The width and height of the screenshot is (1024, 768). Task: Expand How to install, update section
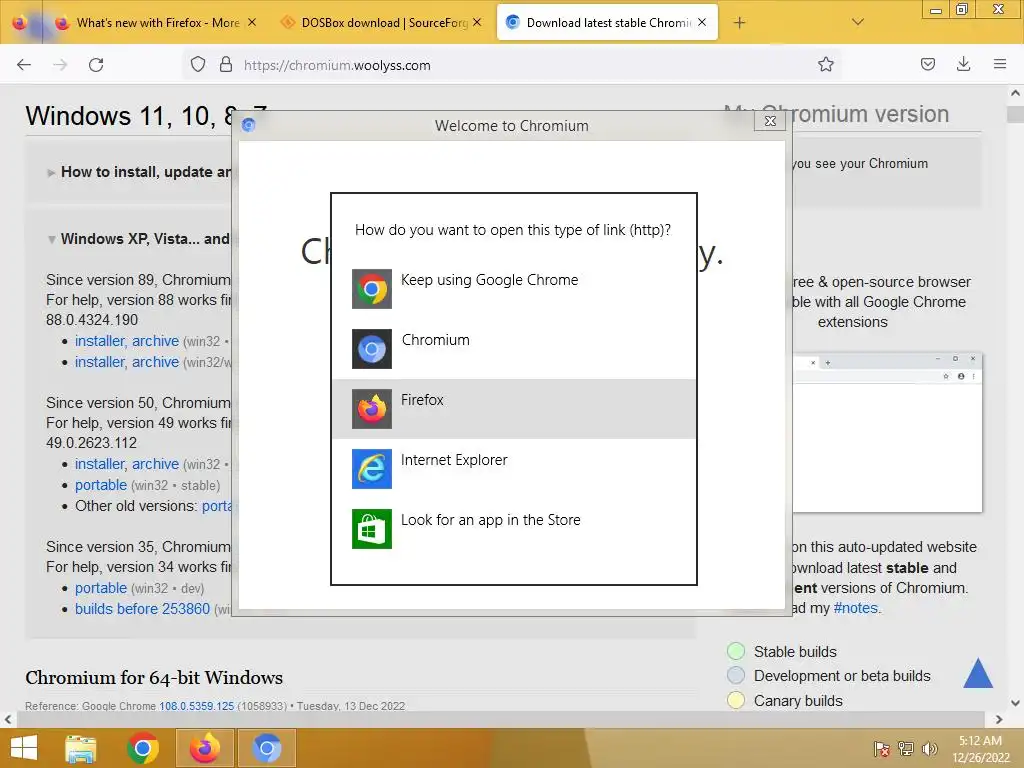pos(139,172)
